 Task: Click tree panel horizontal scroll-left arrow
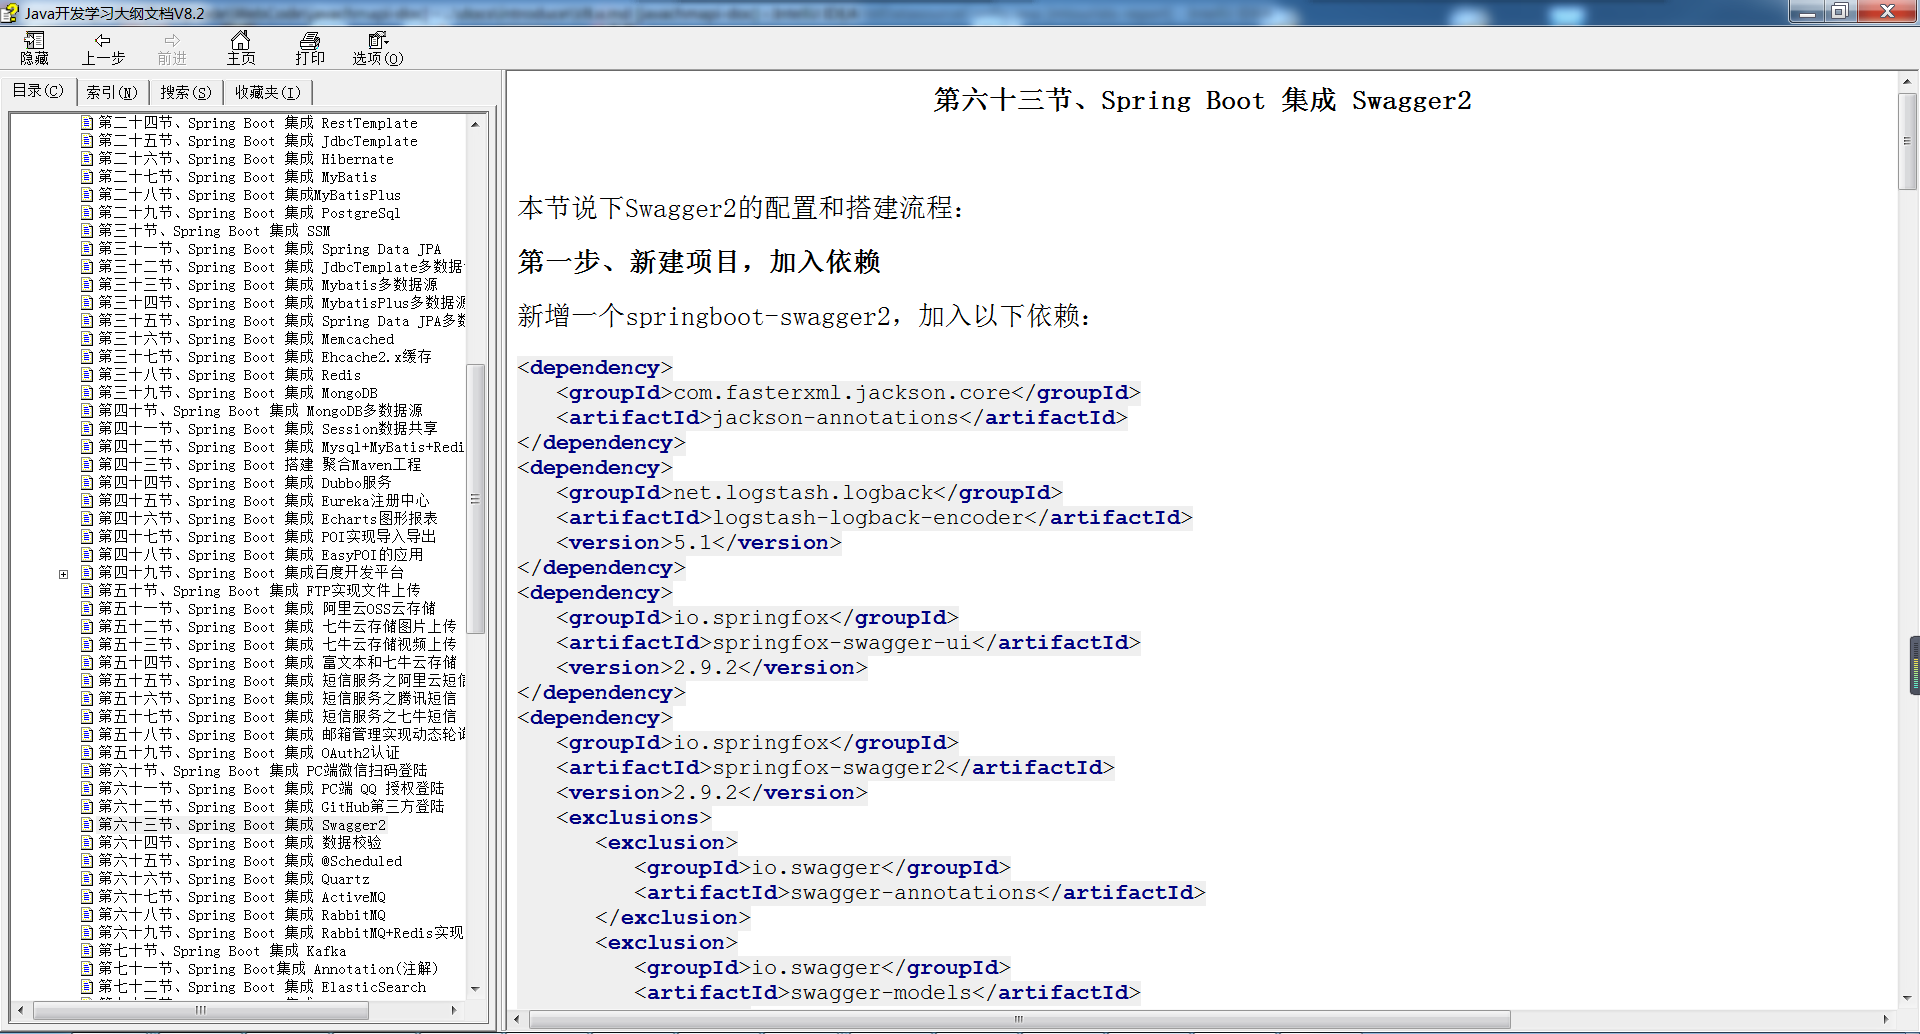pyautogui.click(x=21, y=1009)
